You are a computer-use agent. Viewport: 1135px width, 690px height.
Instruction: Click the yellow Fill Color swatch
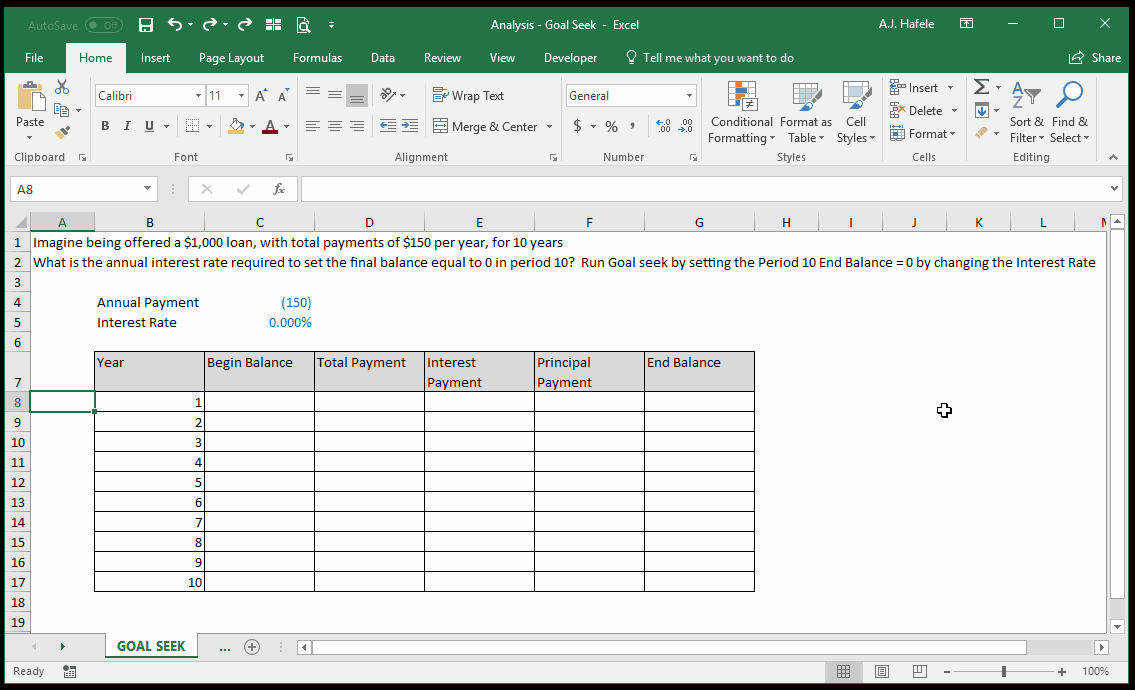click(x=236, y=126)
